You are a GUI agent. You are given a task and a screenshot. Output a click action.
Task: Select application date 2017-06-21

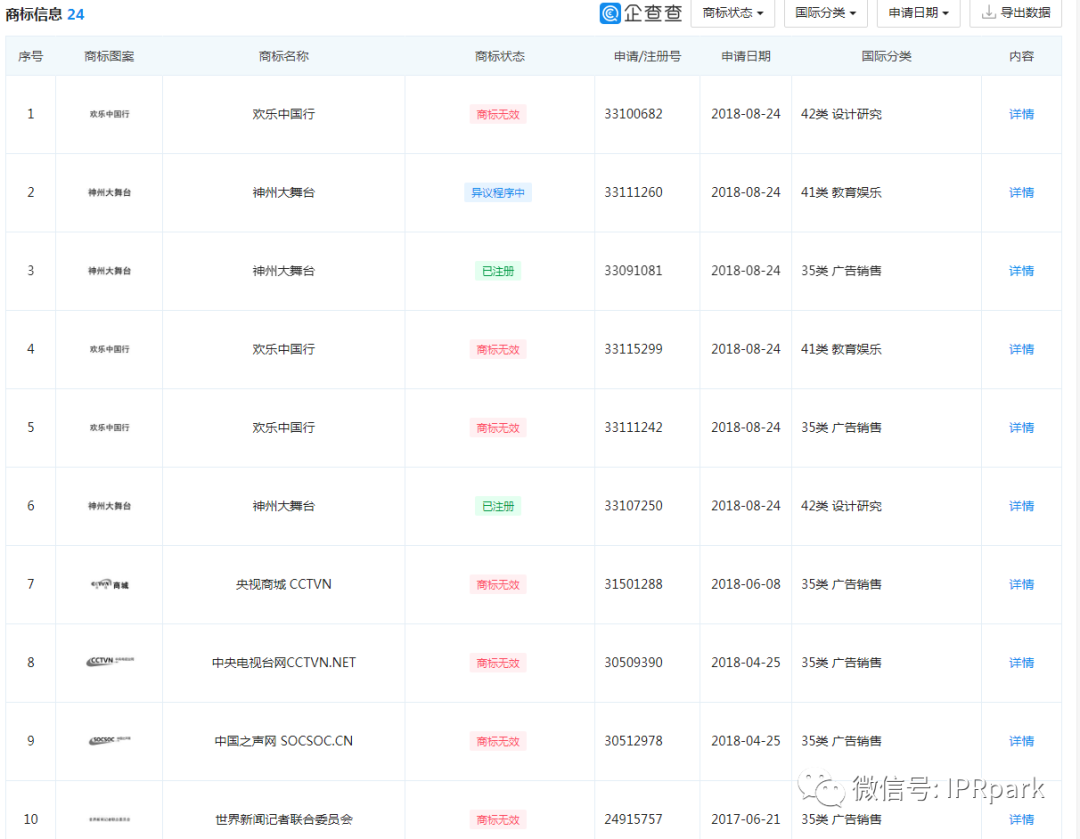tap(745, 820)
